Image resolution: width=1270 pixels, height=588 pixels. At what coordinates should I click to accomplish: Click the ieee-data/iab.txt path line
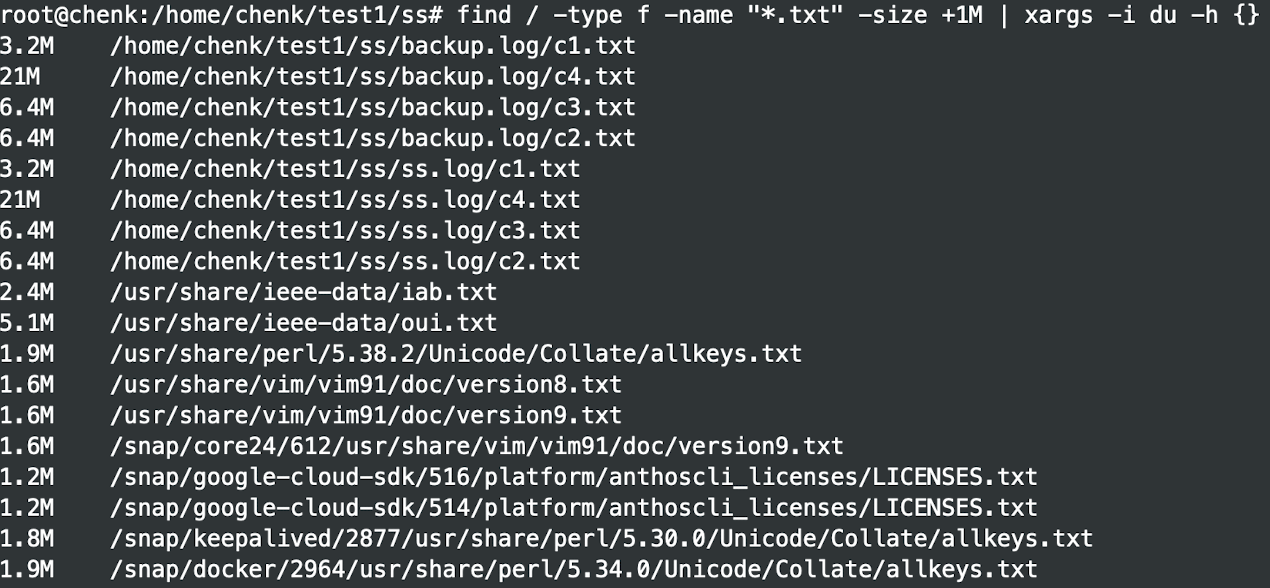(x=304, y=293)
